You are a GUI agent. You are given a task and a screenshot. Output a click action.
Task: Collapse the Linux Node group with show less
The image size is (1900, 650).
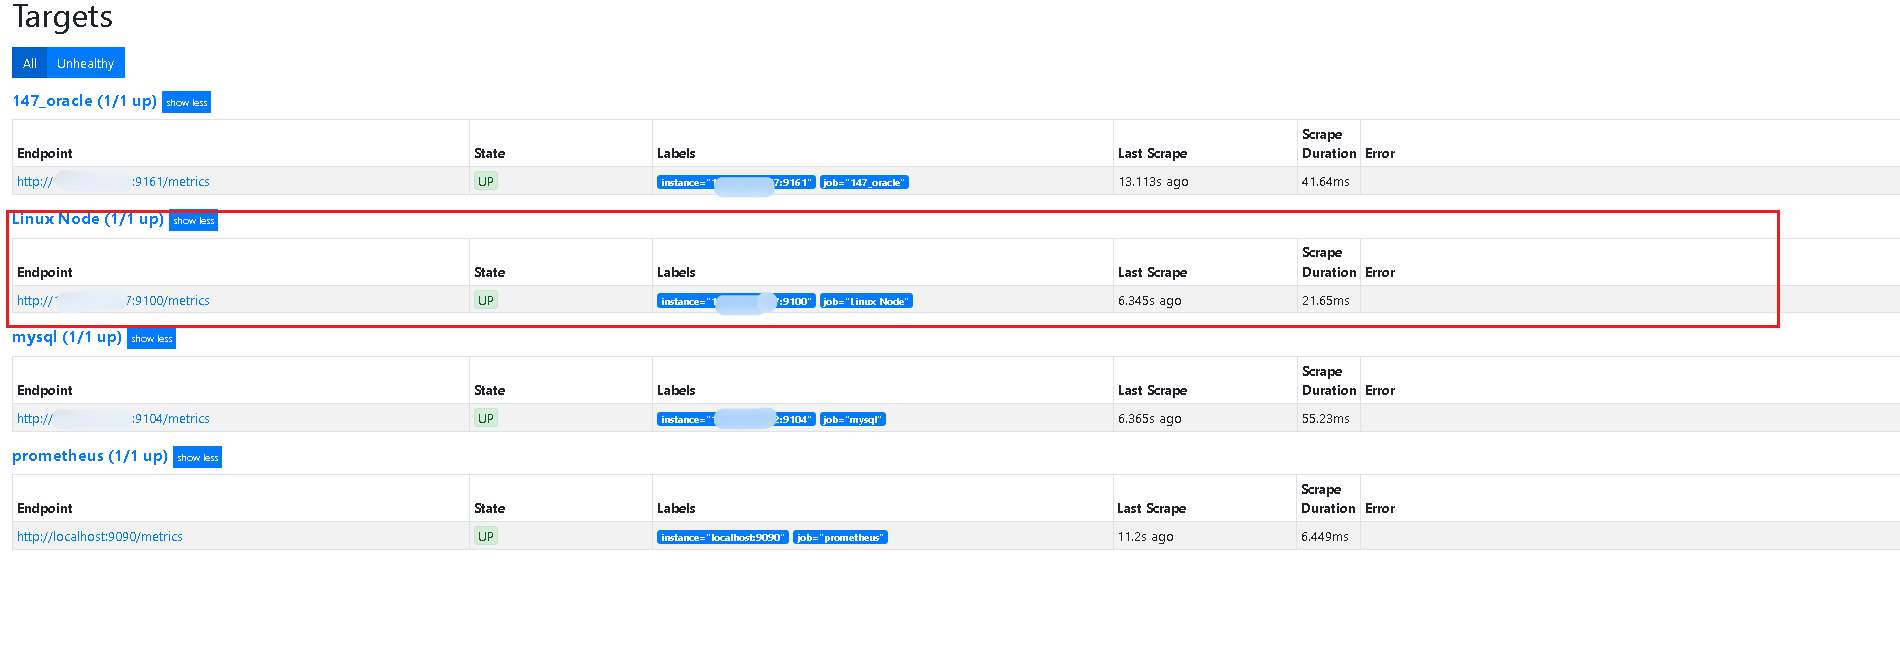[193, 220]
